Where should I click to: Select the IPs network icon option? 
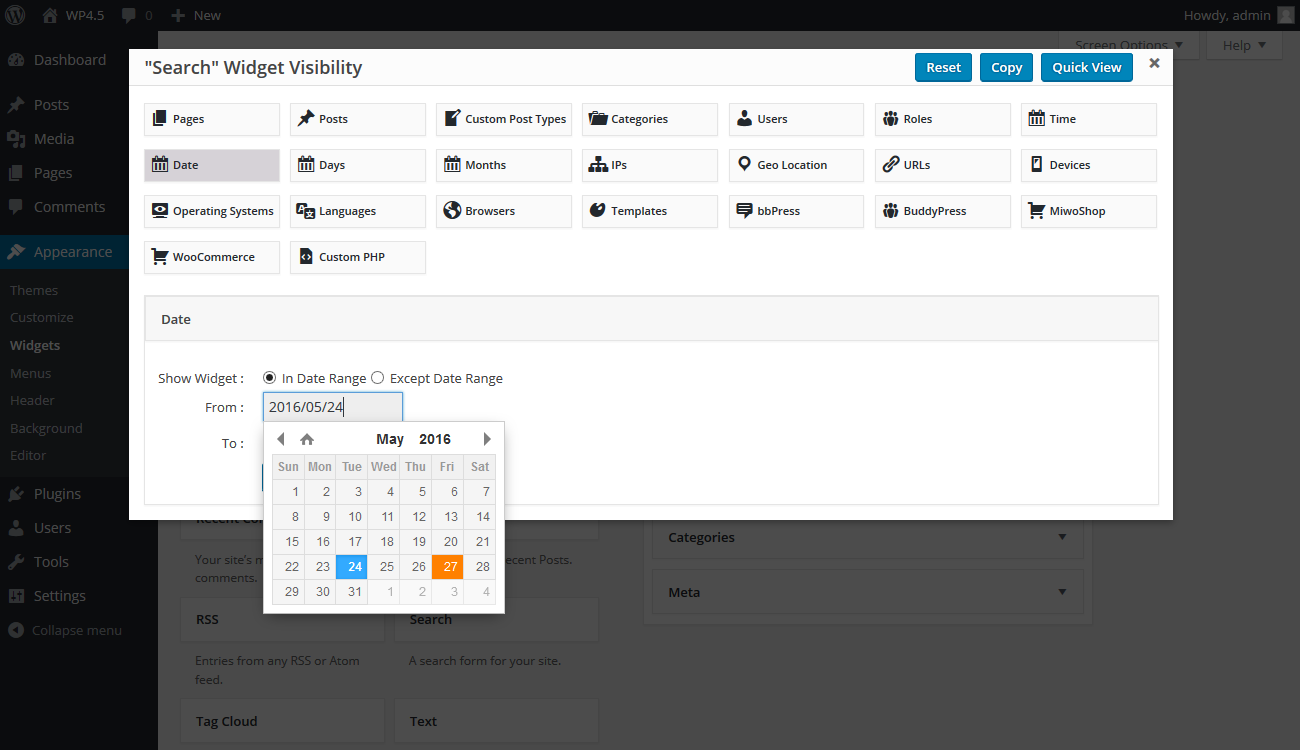click(650, 165)
